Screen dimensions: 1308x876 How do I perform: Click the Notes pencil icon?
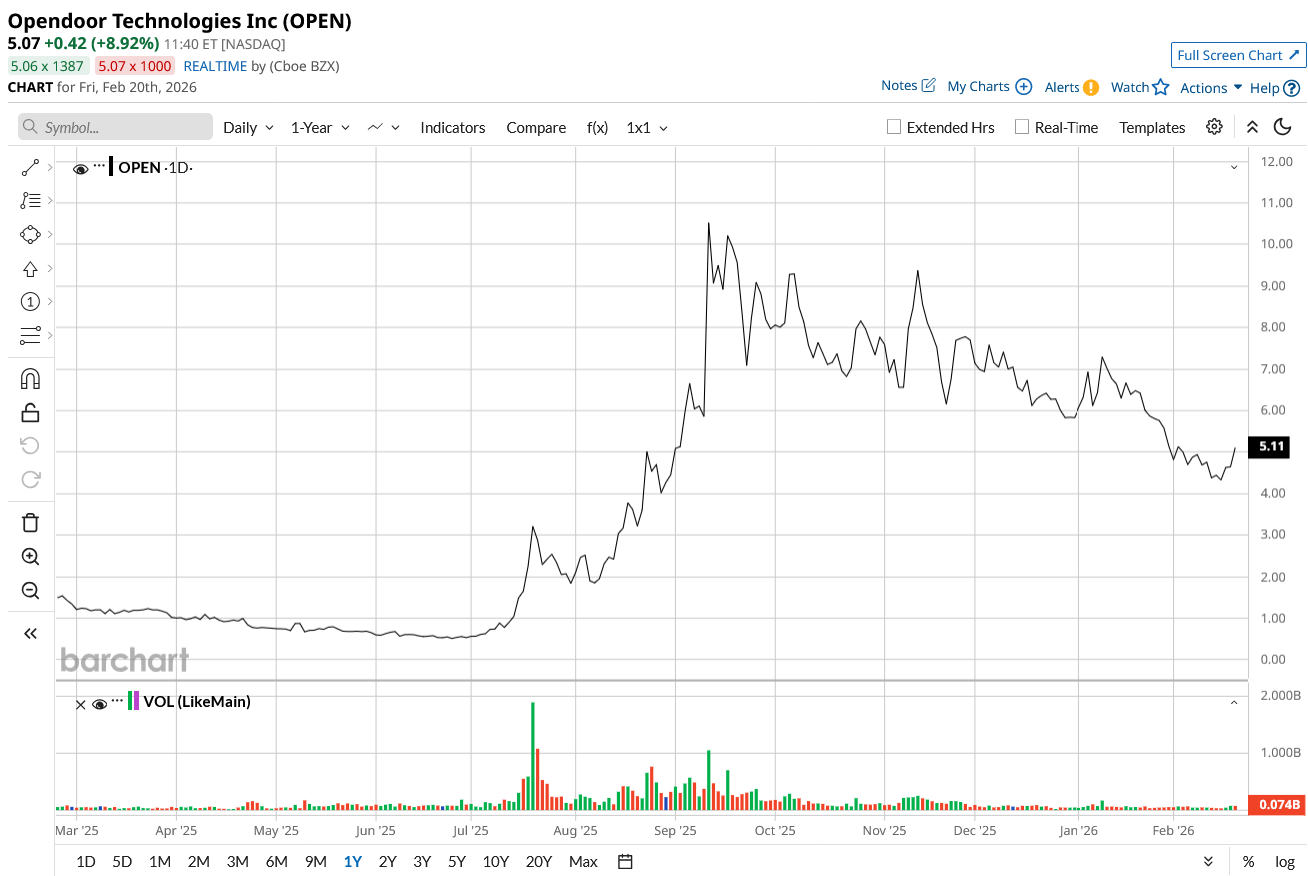coord(928,86)
